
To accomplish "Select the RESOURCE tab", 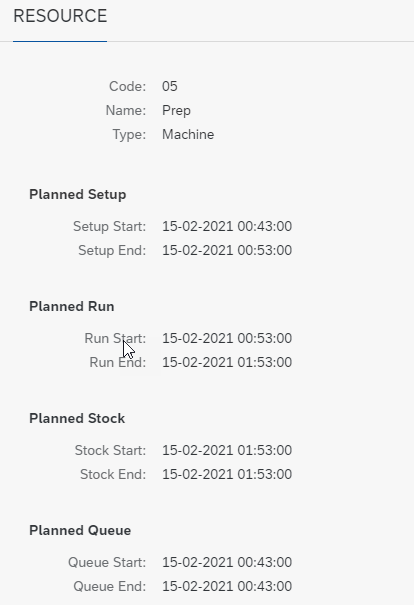I will pyautogui.click(x=60, y=16).
